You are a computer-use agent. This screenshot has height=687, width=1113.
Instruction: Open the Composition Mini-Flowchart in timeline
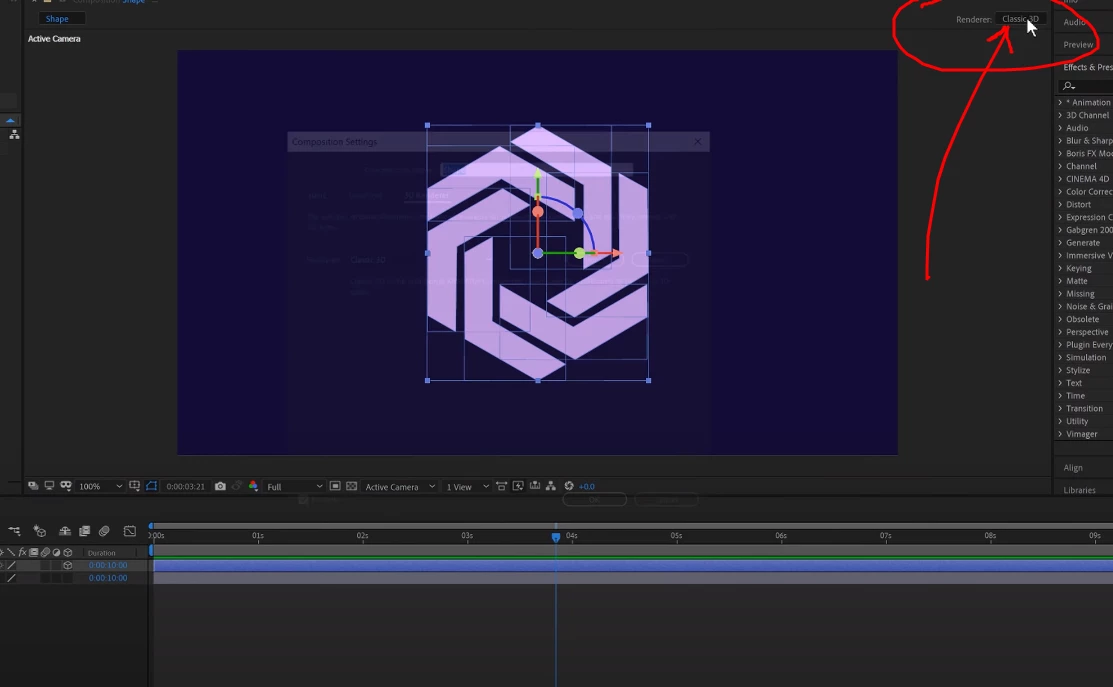pyautogui.click(x=14, y=531)
